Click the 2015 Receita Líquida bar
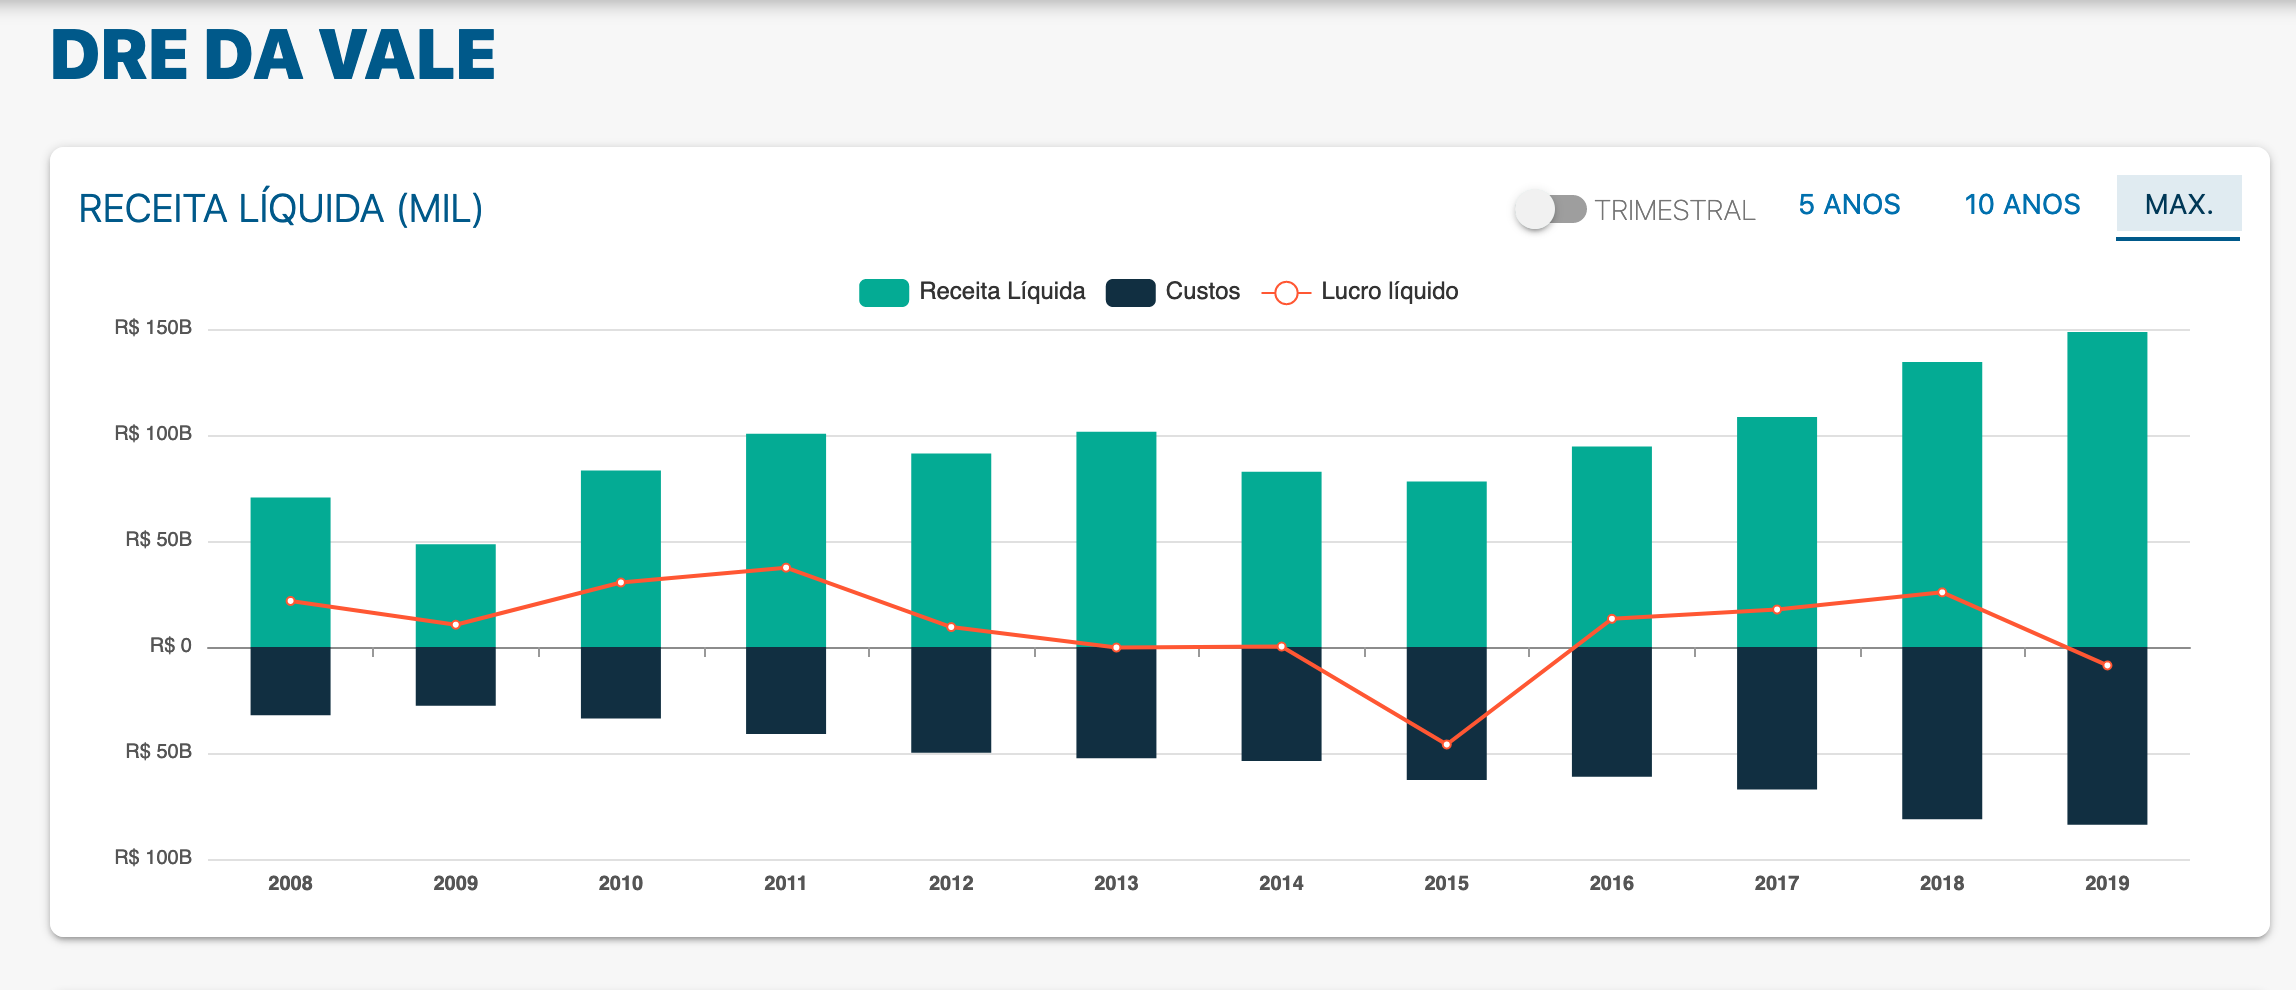The height and width of the screenshot is (990, 2296). [x=1446, y=564]
